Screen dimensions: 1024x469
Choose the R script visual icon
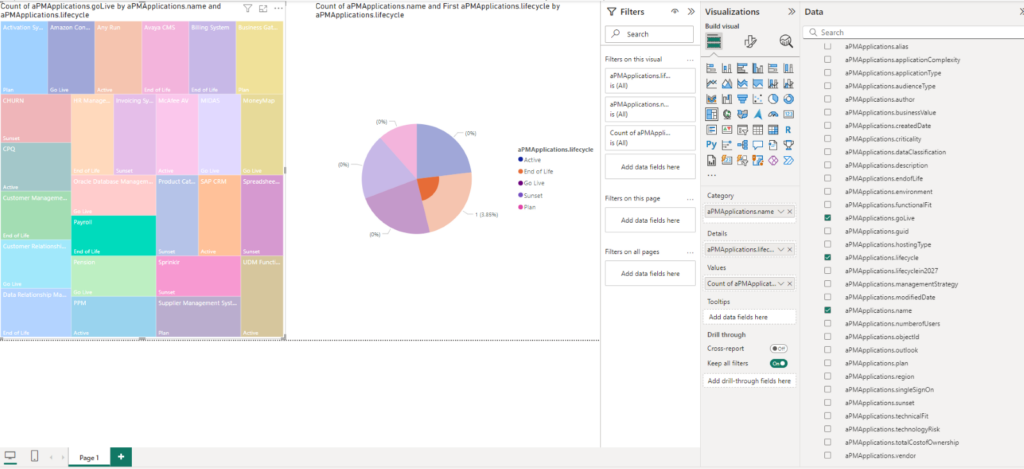(x=789, y=129)
